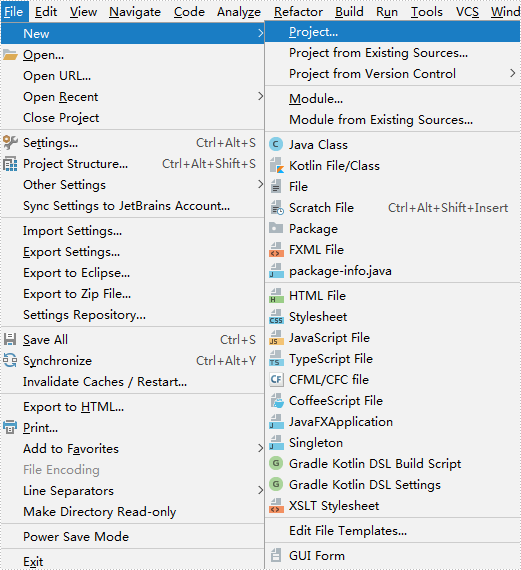
Task: Select Sync Settings to JetBrains Account...
Action: [x=132, y=206]
